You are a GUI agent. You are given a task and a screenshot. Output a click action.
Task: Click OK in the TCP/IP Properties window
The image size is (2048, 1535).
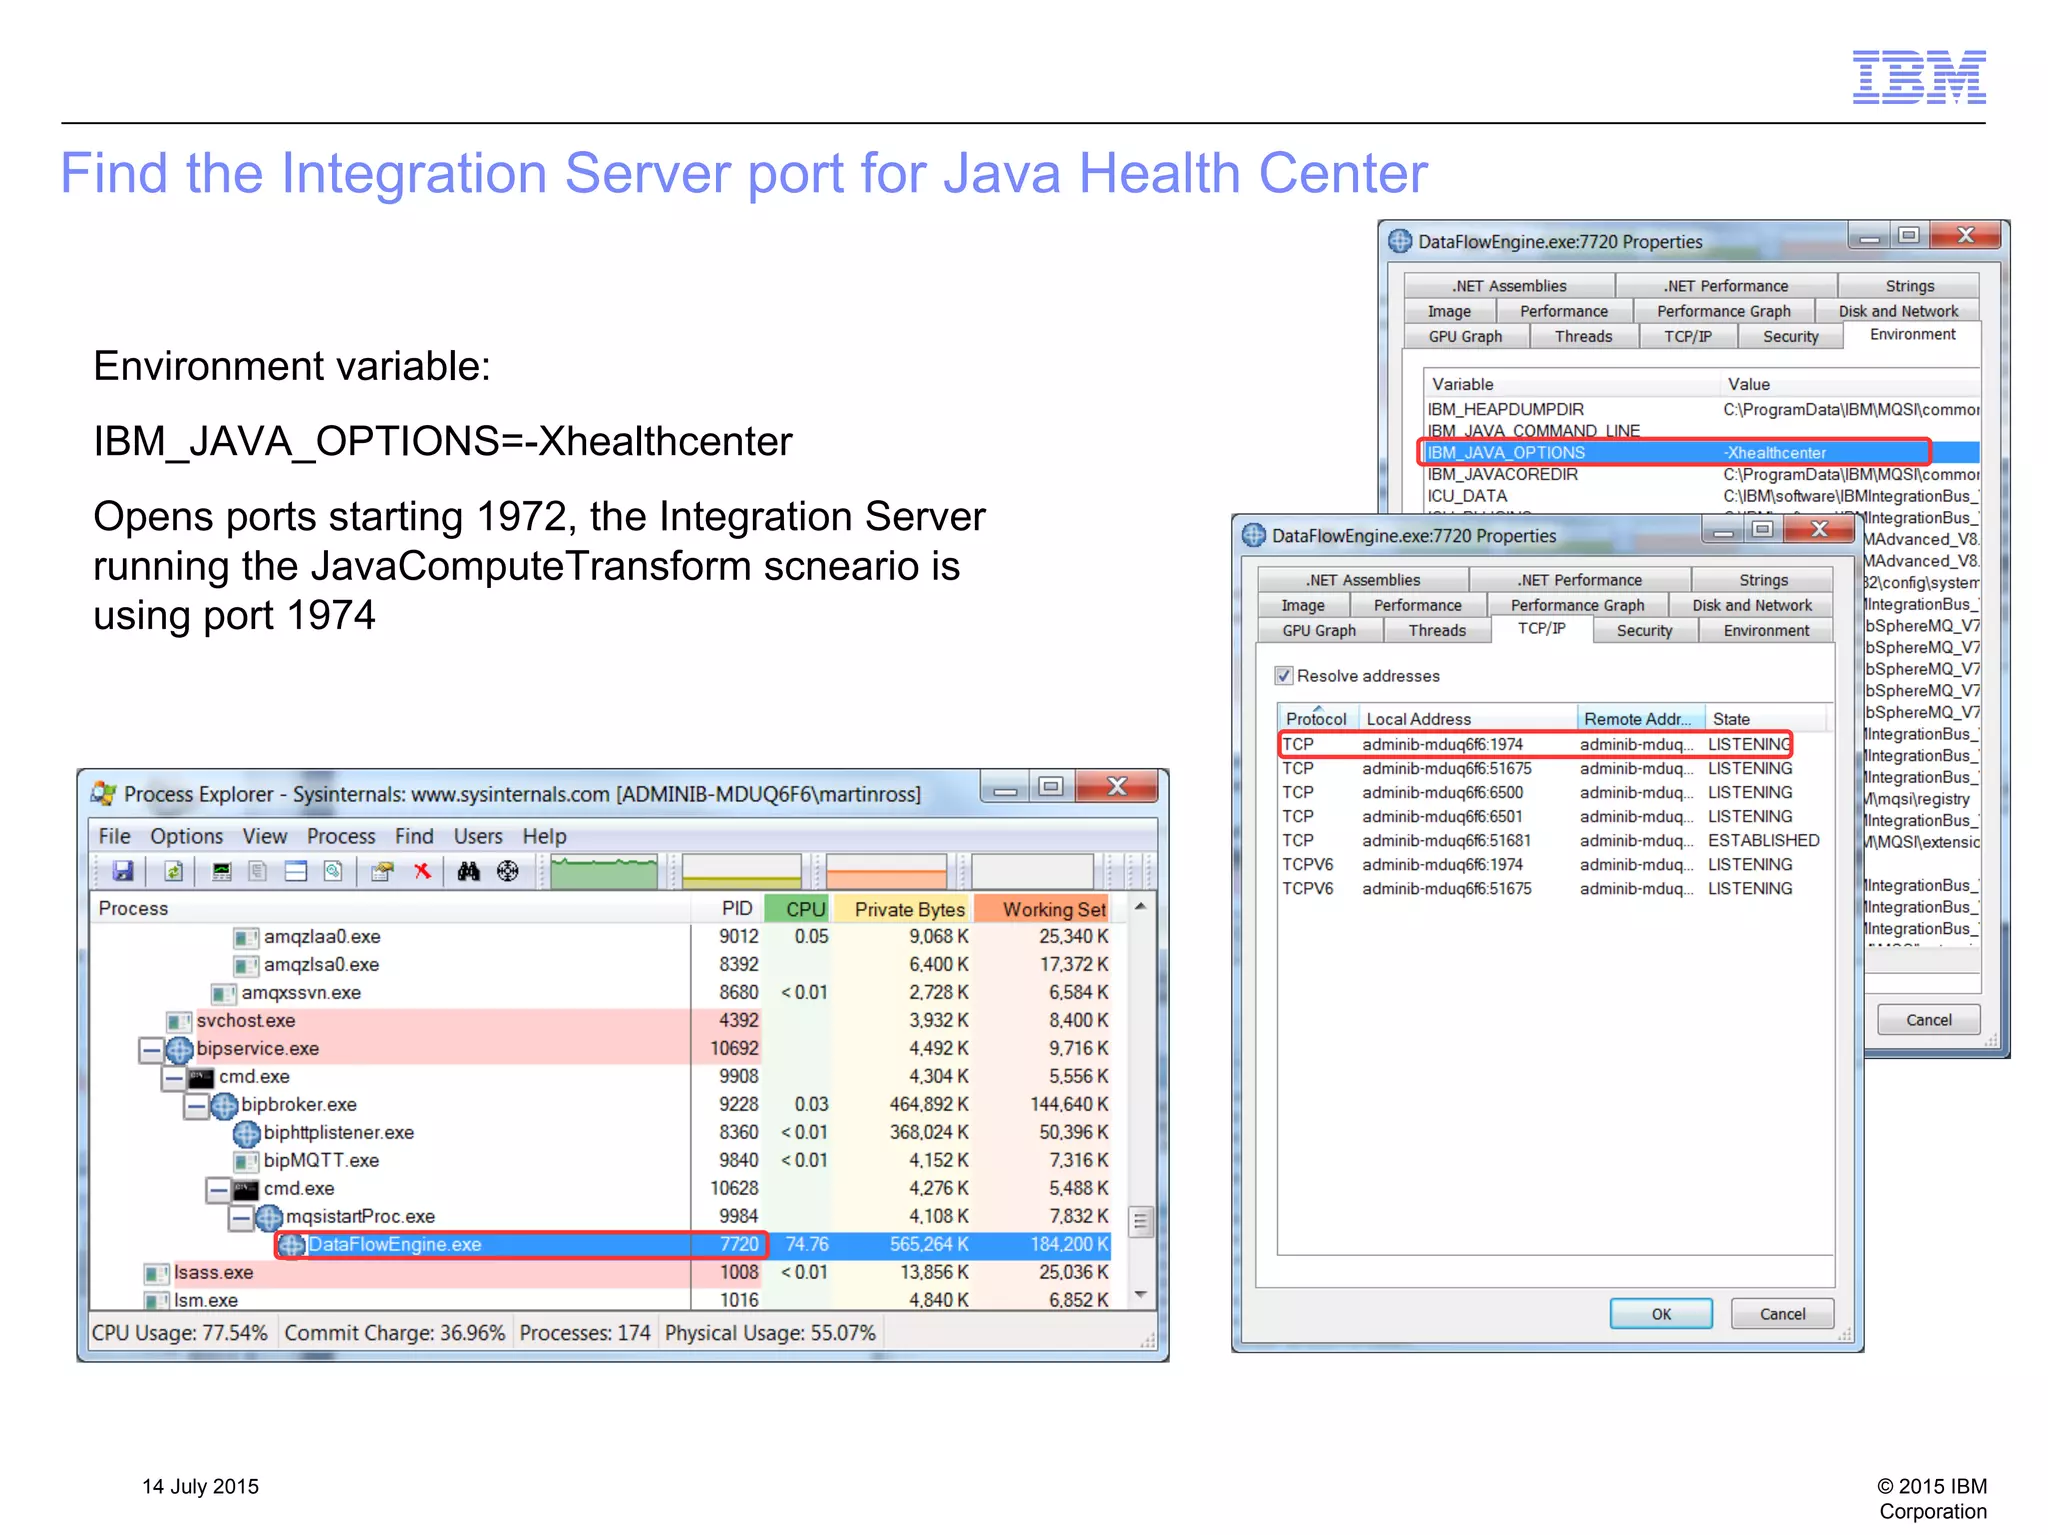pyautogui.click(x=1661, y=1314)
